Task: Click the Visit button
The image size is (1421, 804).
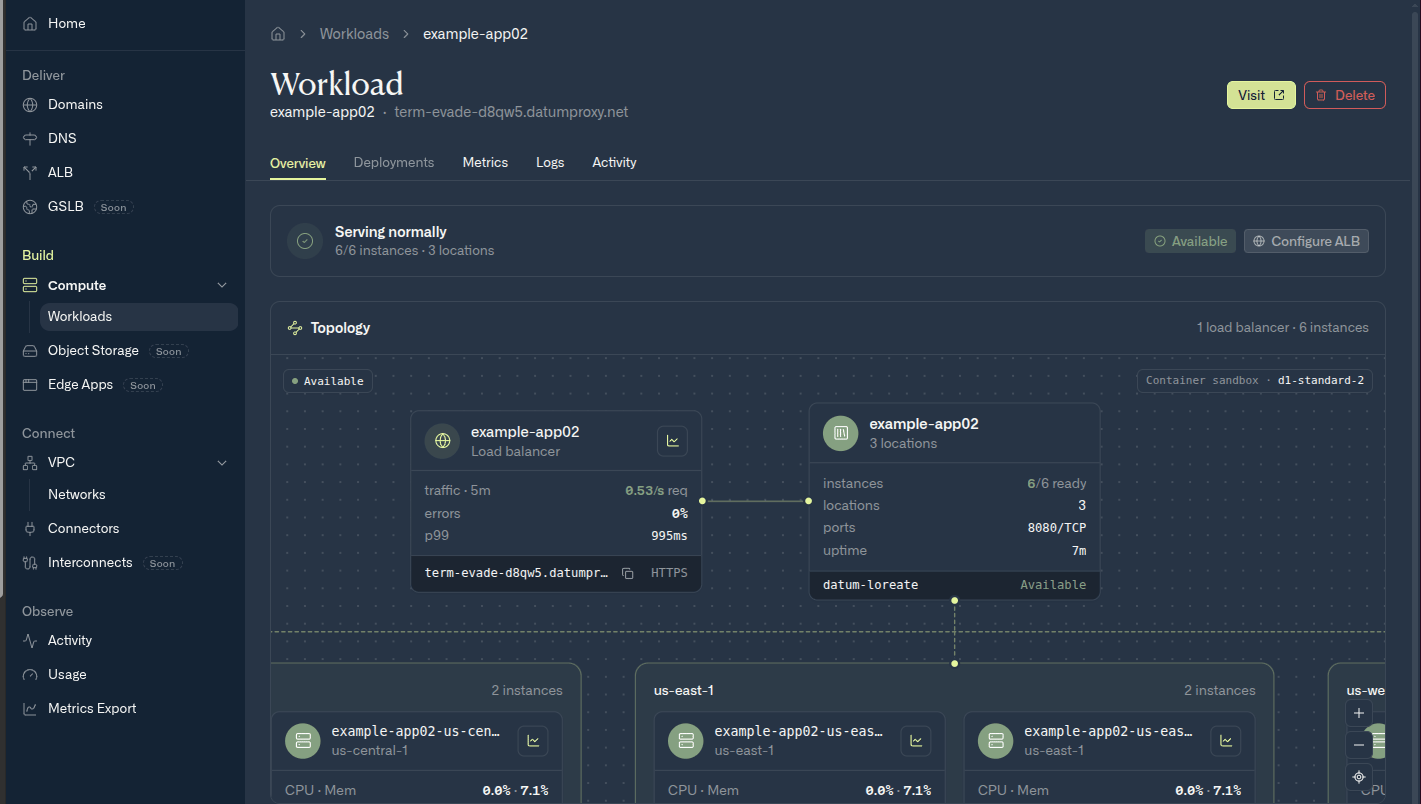Action: tap(1261, 95)
